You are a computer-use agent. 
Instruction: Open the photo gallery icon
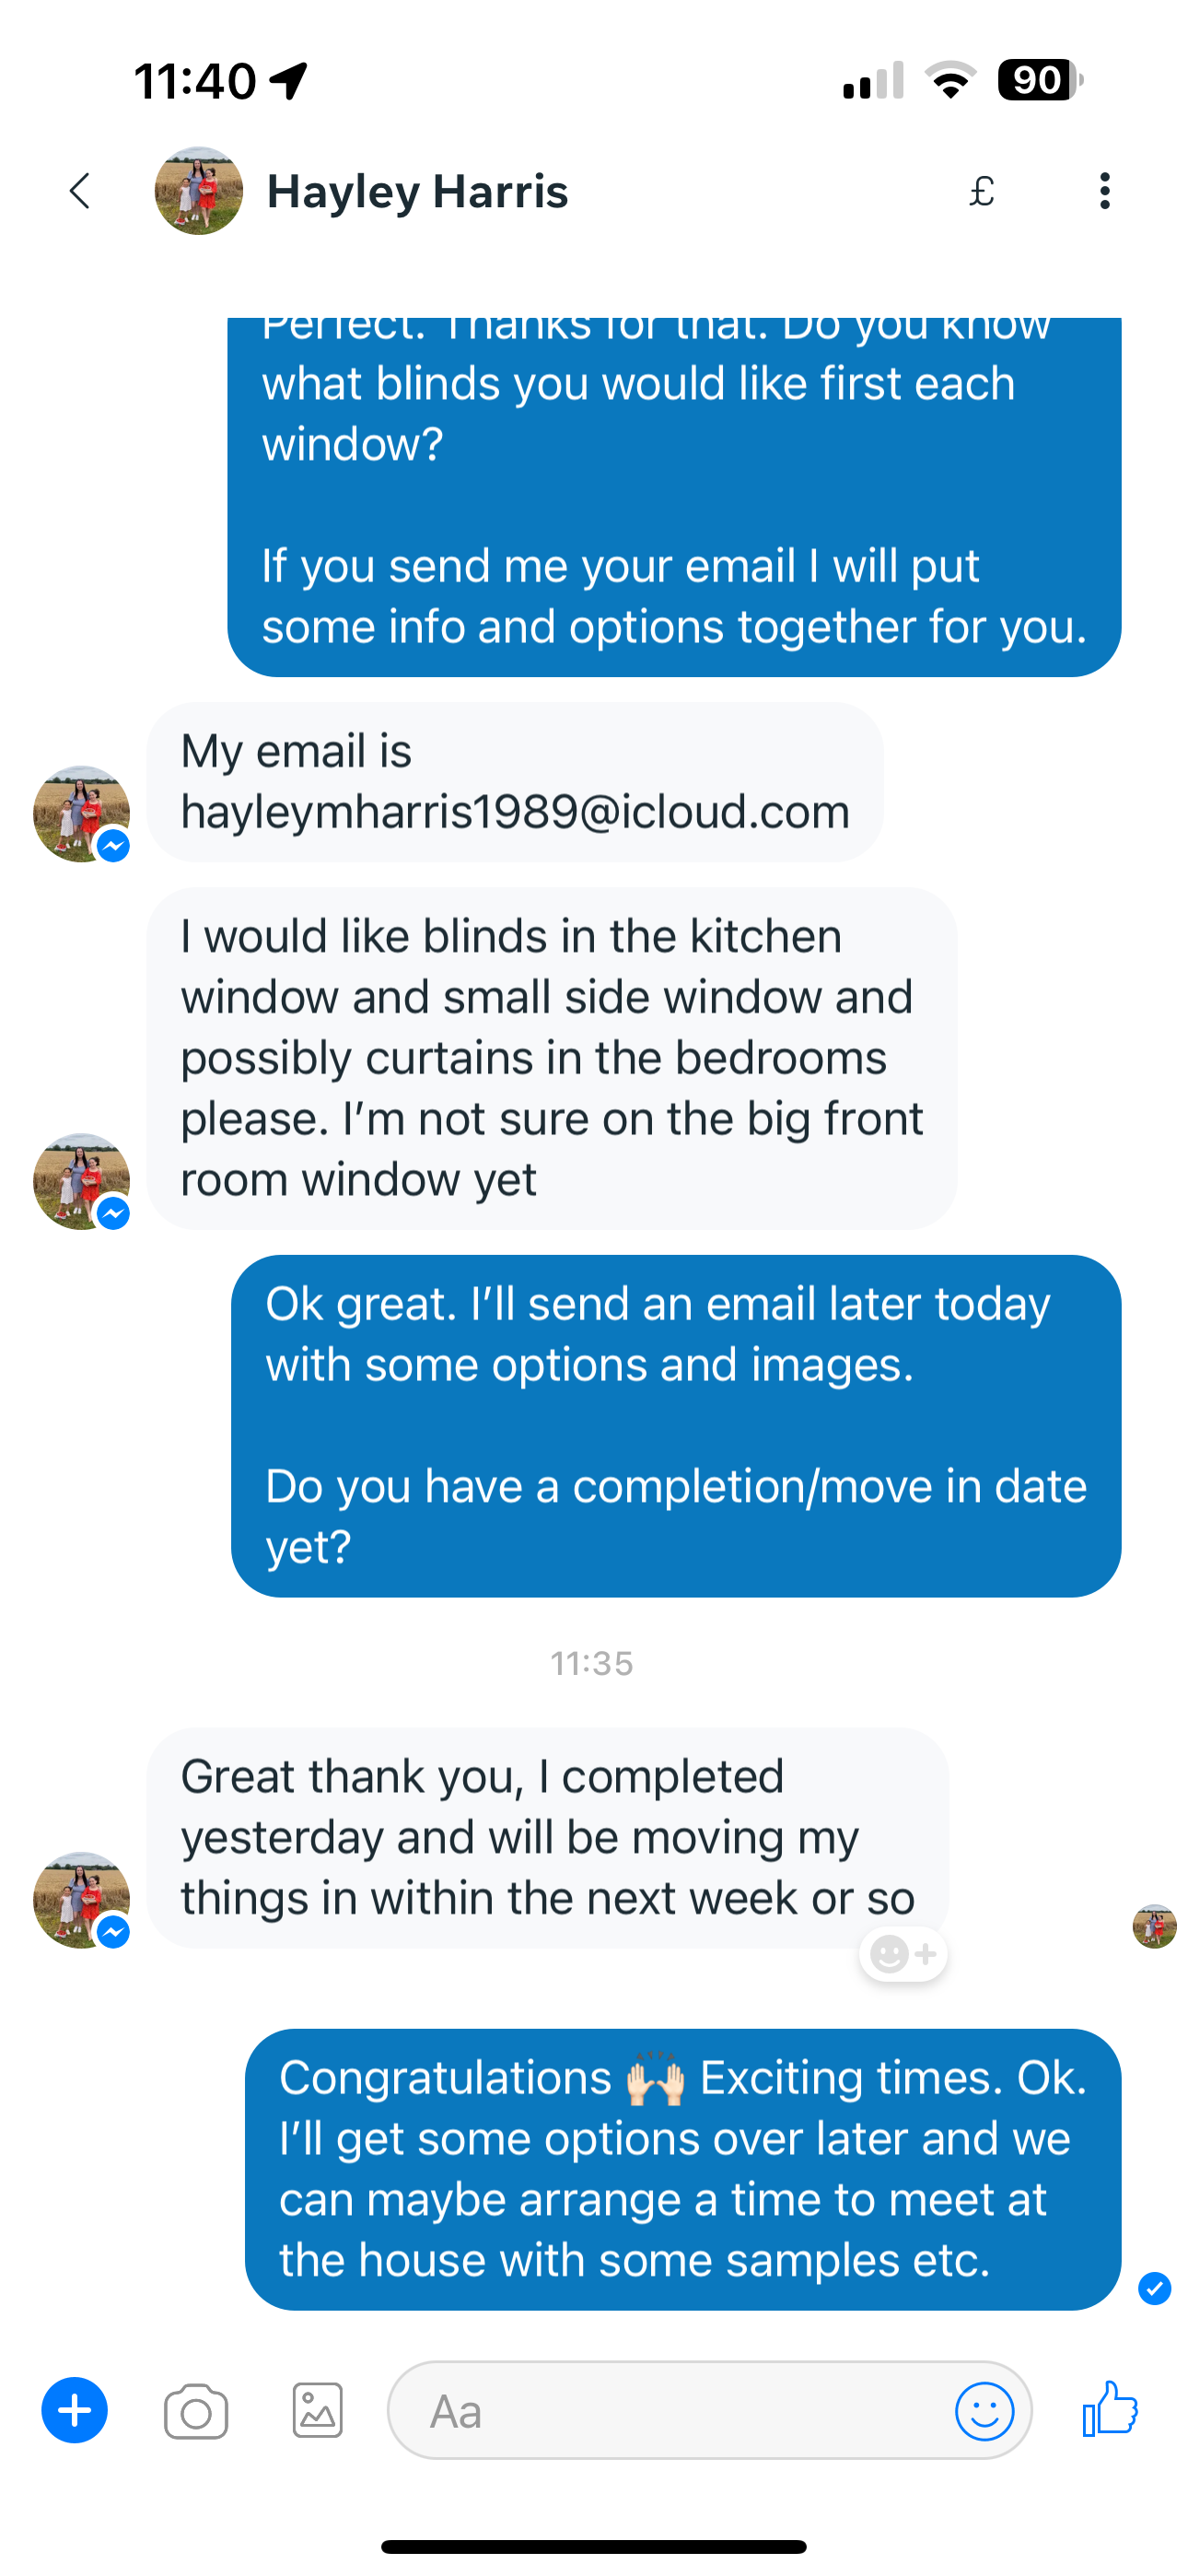[318, 2411]
